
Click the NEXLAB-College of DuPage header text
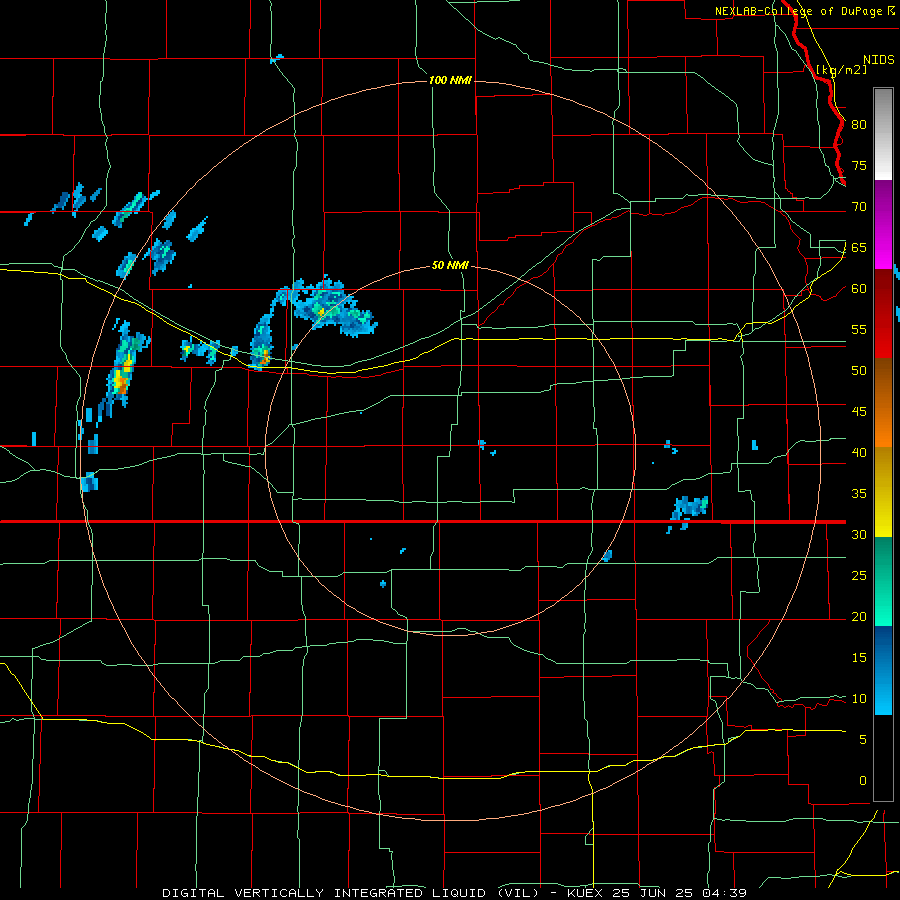point(804,11)
